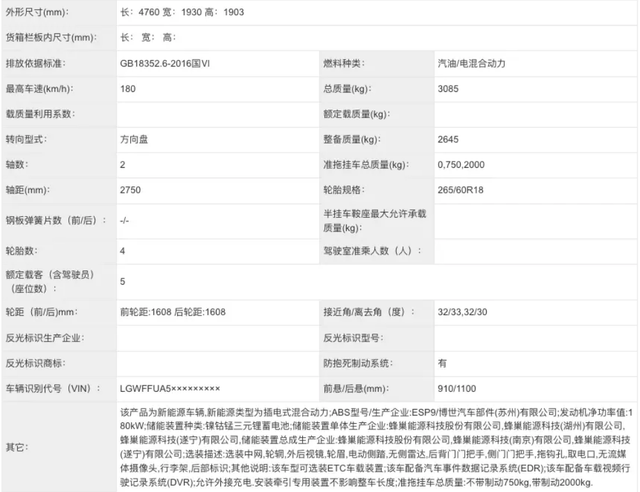Click the 最高车速(km/h) label
This screenshot has width=640, height=492.
(x=42, y=90)
